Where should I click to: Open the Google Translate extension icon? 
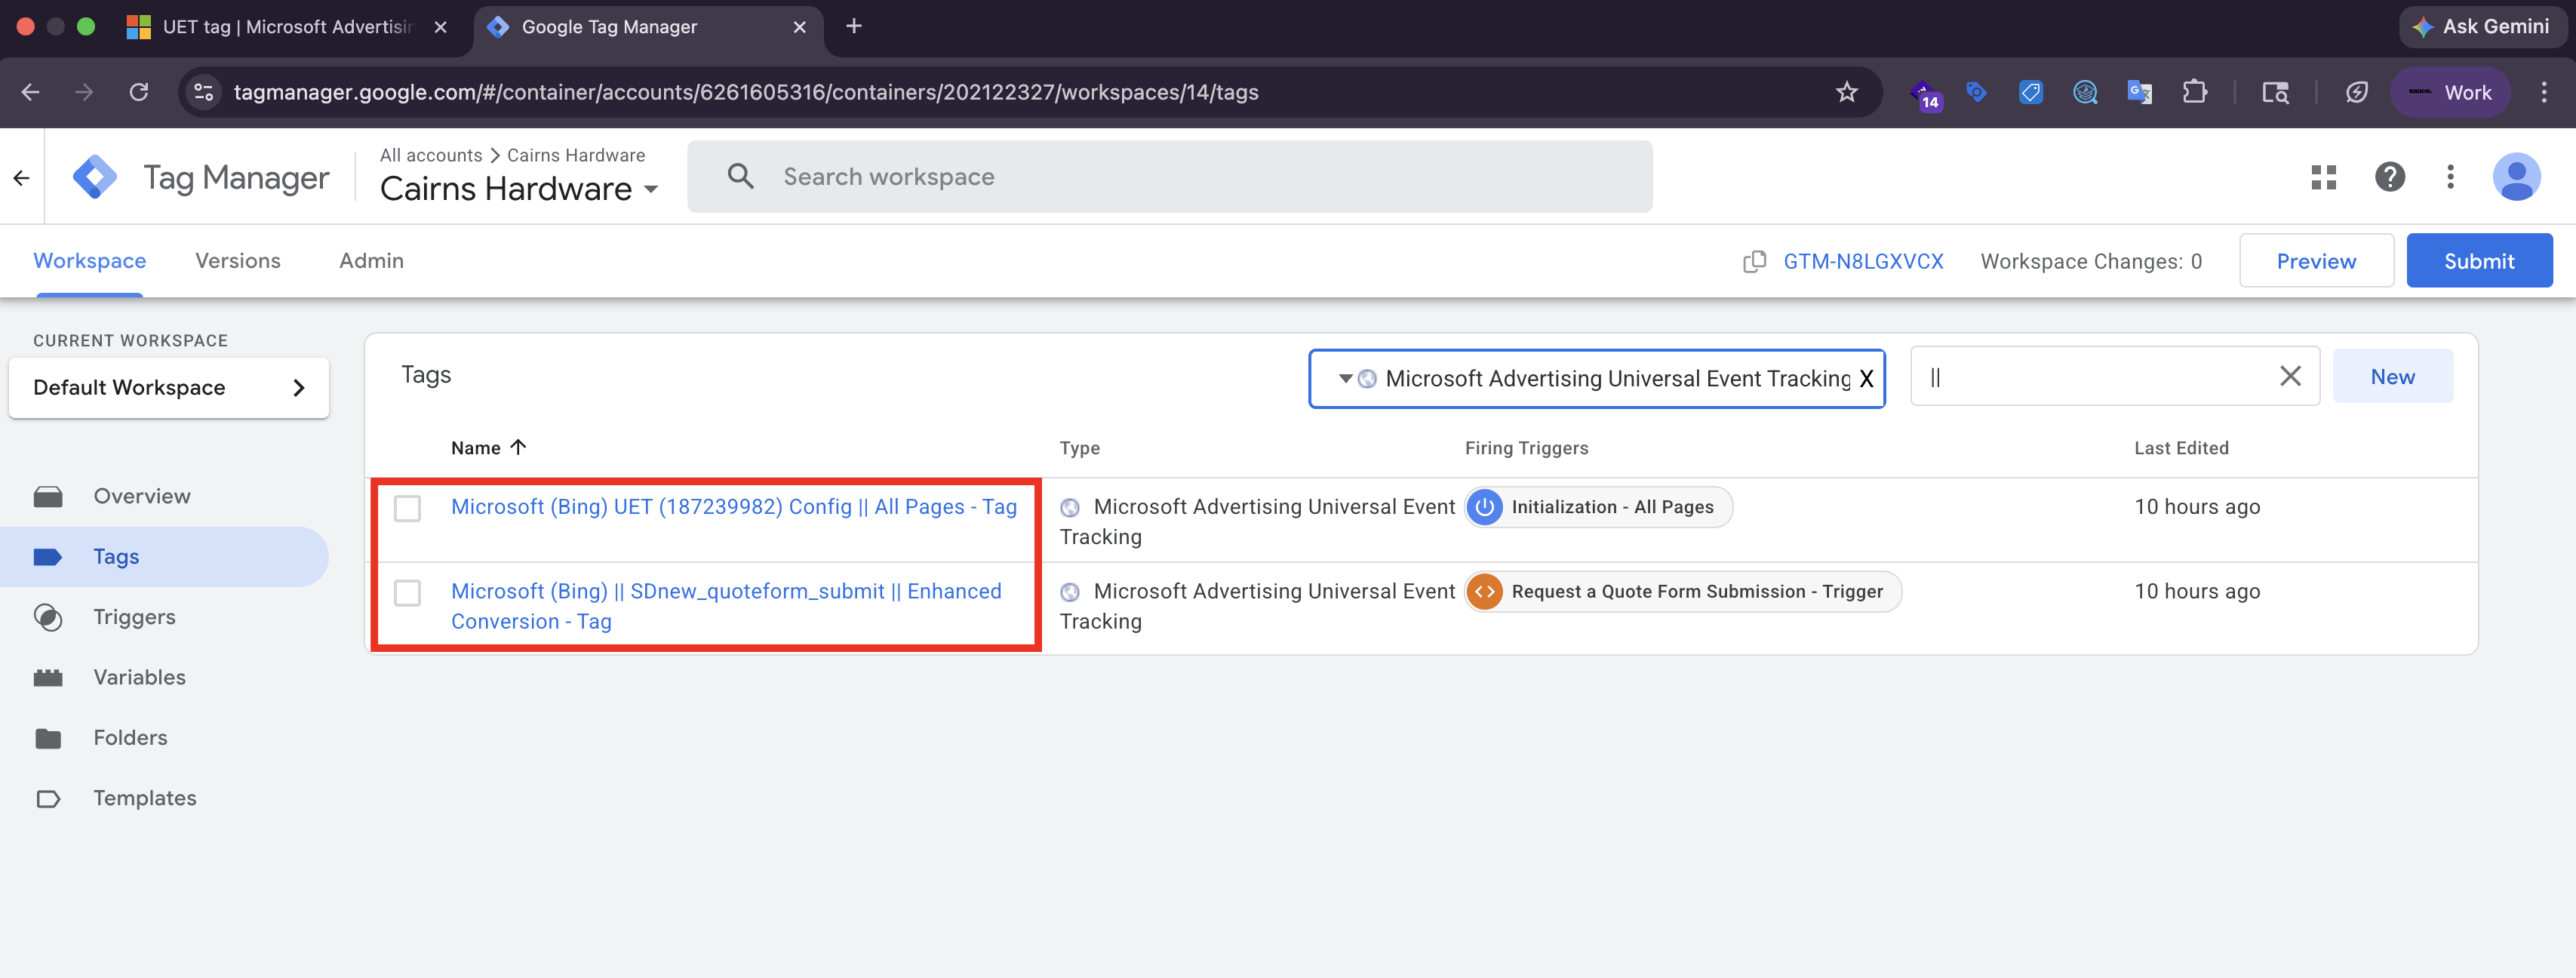click(2139, 92)
